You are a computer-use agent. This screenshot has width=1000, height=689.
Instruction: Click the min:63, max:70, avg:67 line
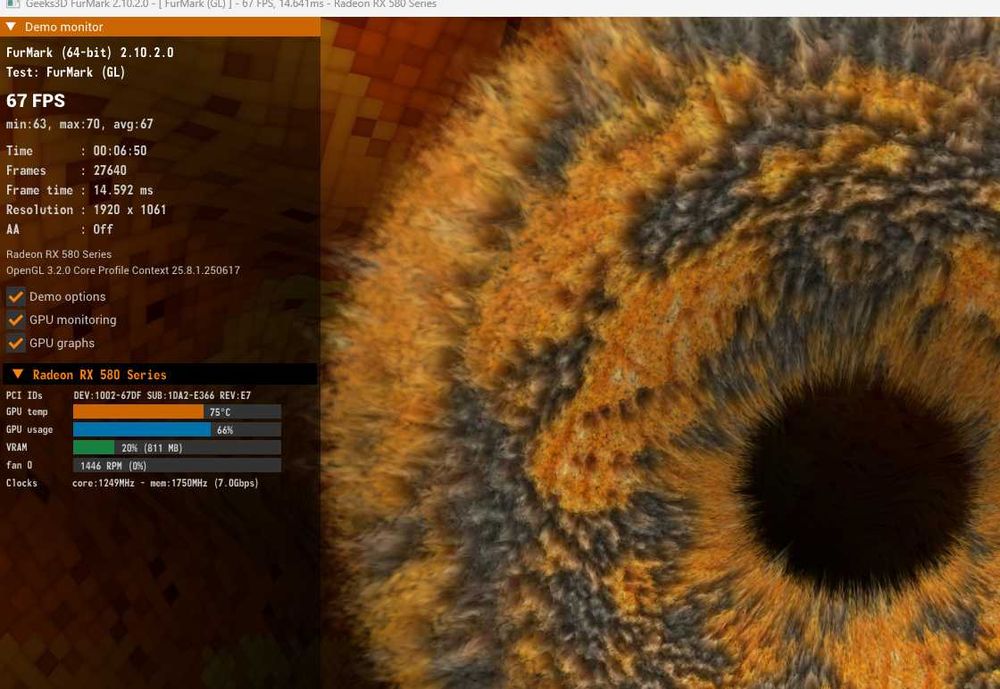point(80,124)
